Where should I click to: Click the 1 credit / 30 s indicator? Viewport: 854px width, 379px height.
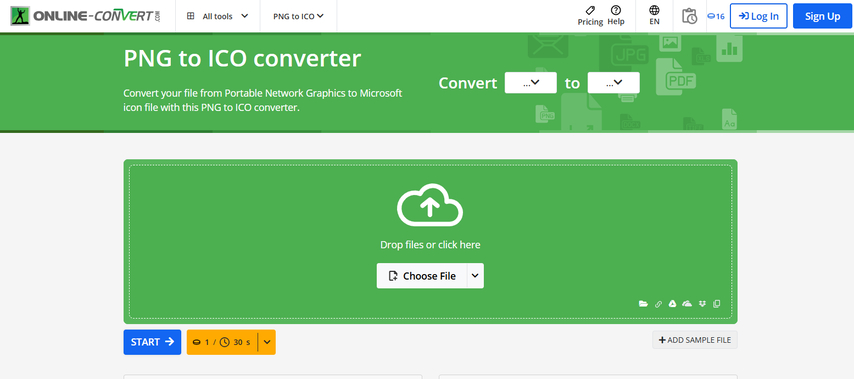click(222, 342)
